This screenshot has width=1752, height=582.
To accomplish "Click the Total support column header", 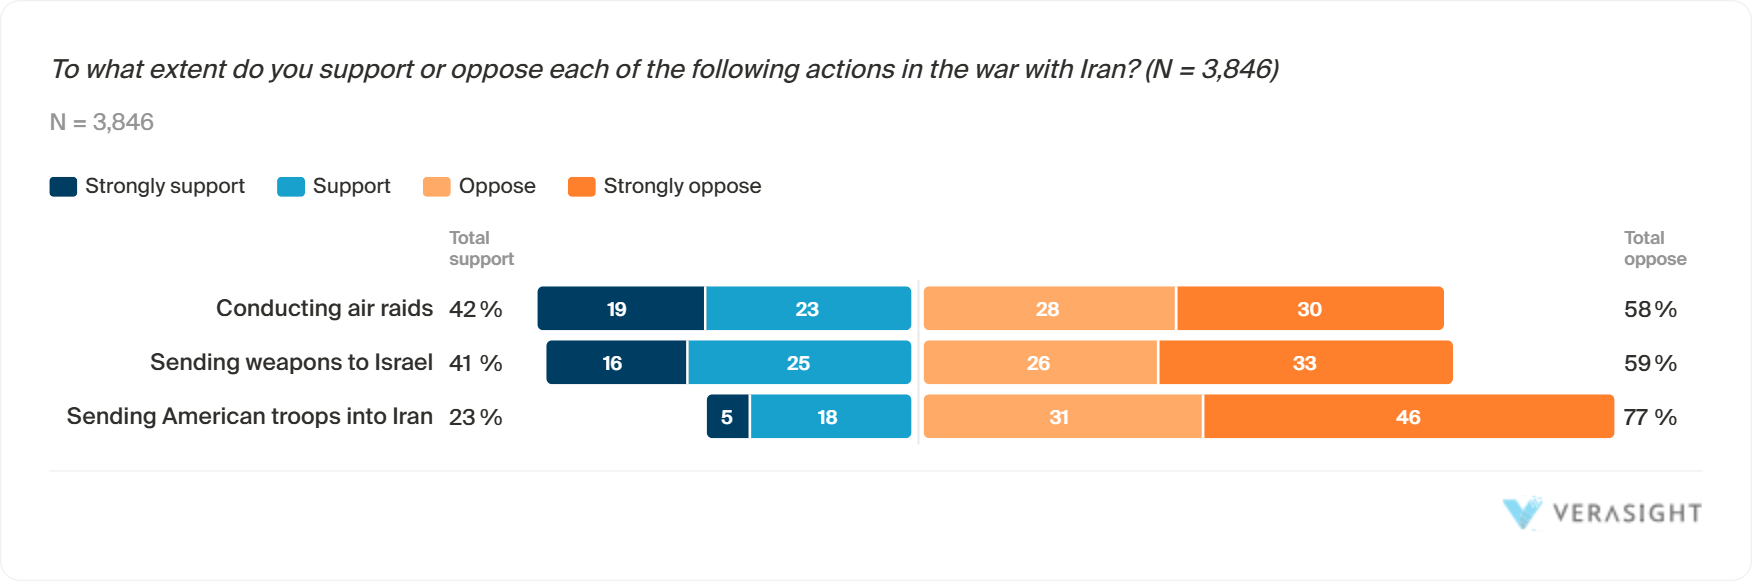I will 481,248.
